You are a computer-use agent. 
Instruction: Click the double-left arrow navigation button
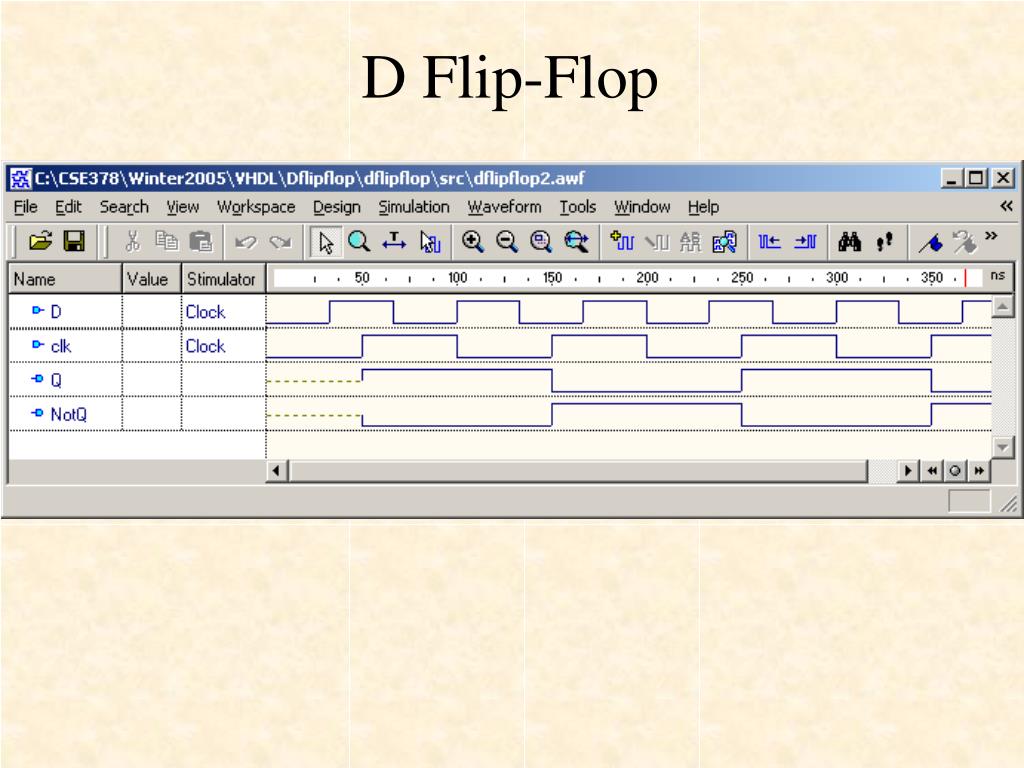click(x=932, y=470)
